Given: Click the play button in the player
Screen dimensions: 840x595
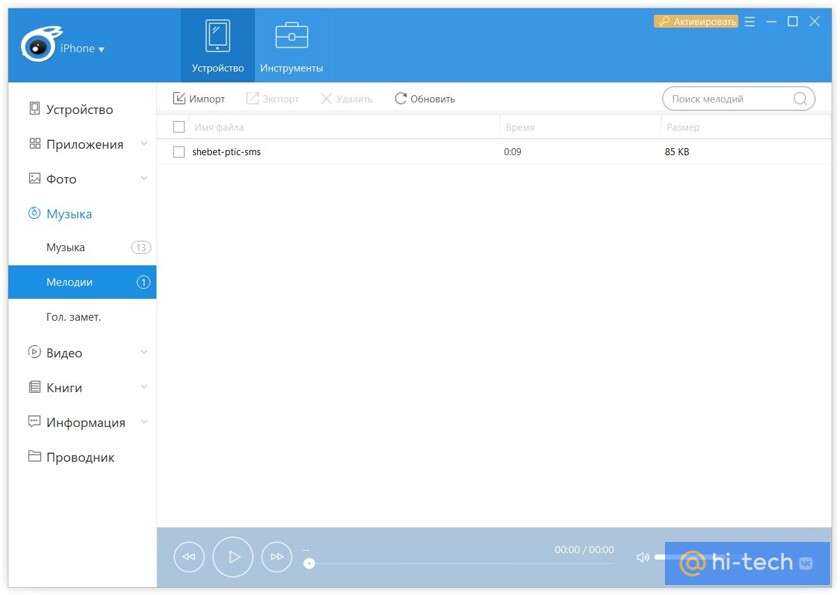Looking at the screenshot, I should (x=233, y=557).
